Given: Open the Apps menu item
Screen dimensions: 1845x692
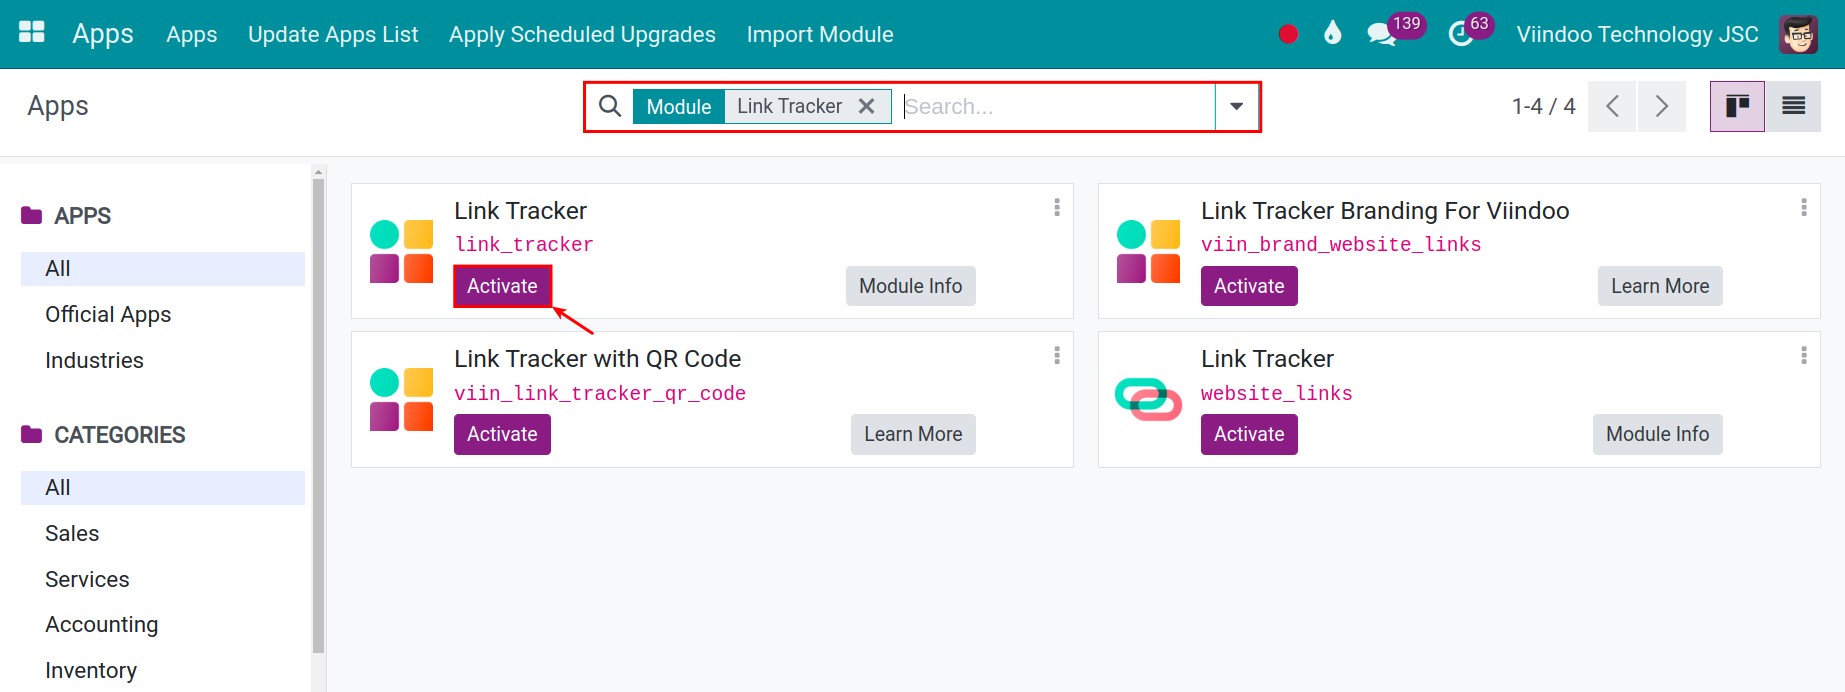Looking at the screenshot, I should [x=191, y=34].
